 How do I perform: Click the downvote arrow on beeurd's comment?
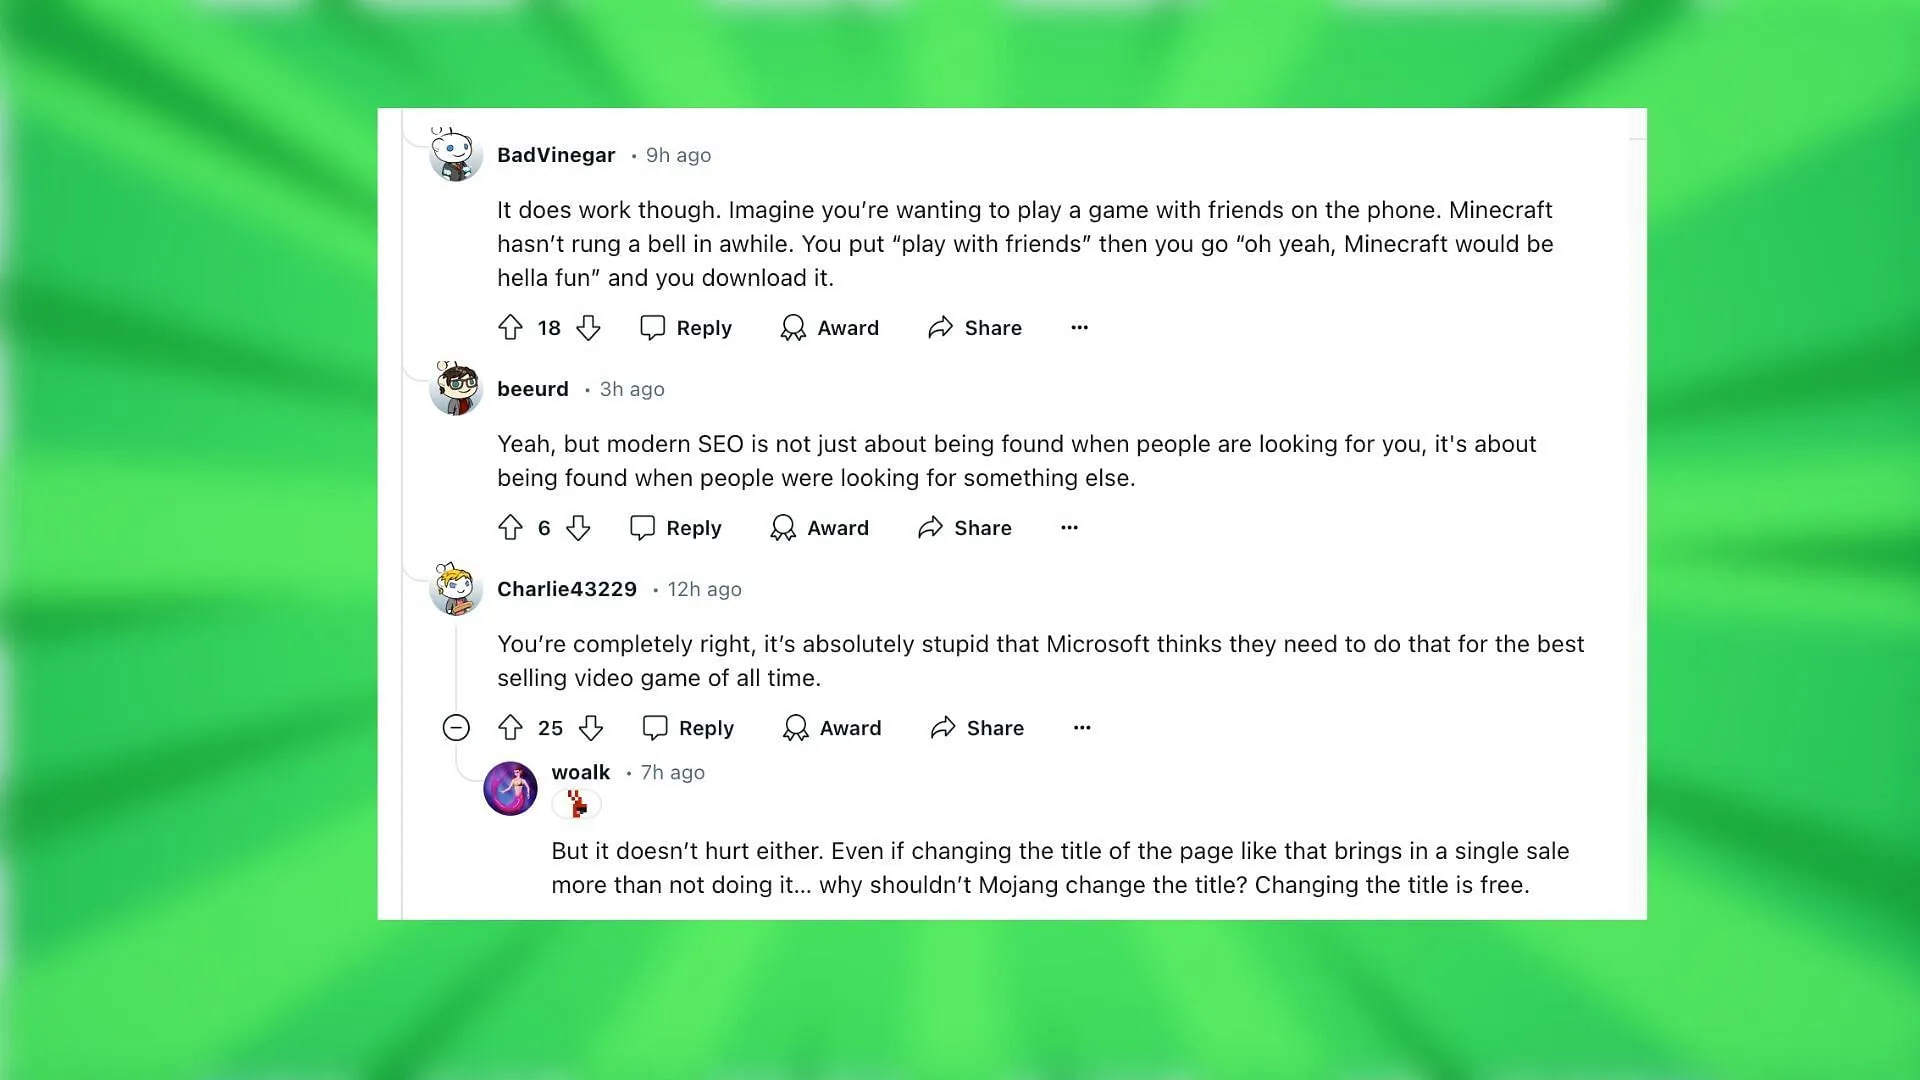click(576, 527)
